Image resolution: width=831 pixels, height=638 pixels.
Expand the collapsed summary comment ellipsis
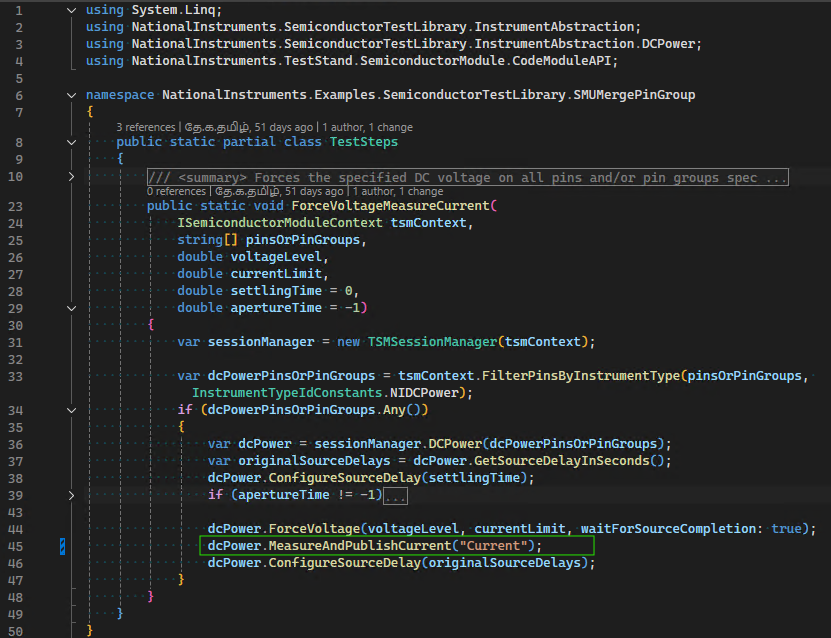pyautogui.click(x=777, y=176)
